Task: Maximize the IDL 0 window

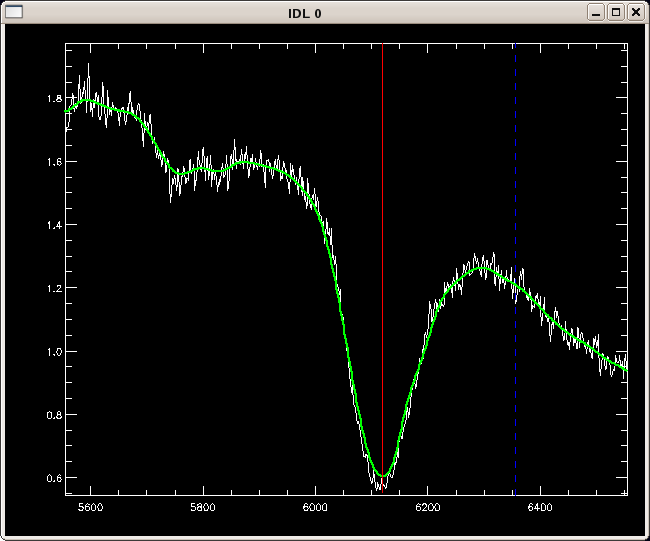Action: [x=615, y=12]
